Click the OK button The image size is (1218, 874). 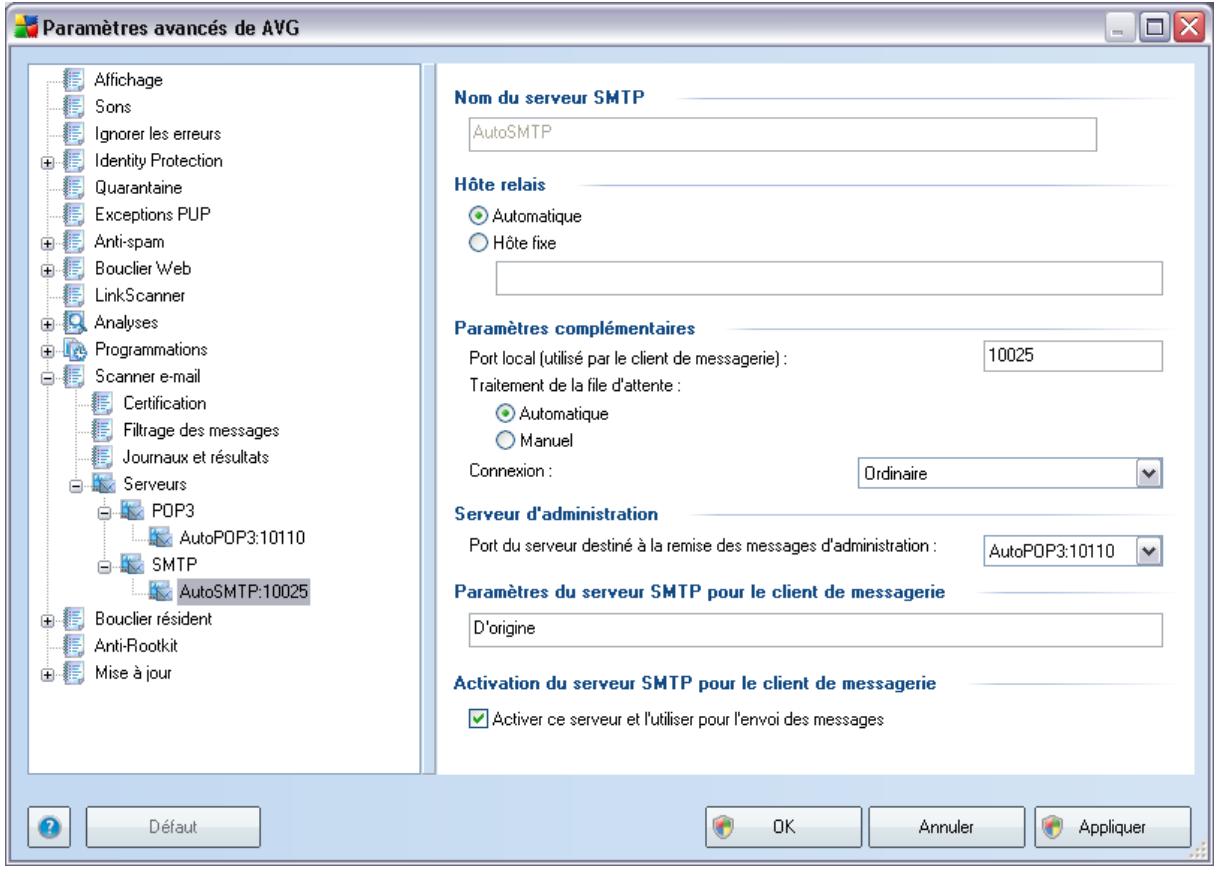coord(784,826)
